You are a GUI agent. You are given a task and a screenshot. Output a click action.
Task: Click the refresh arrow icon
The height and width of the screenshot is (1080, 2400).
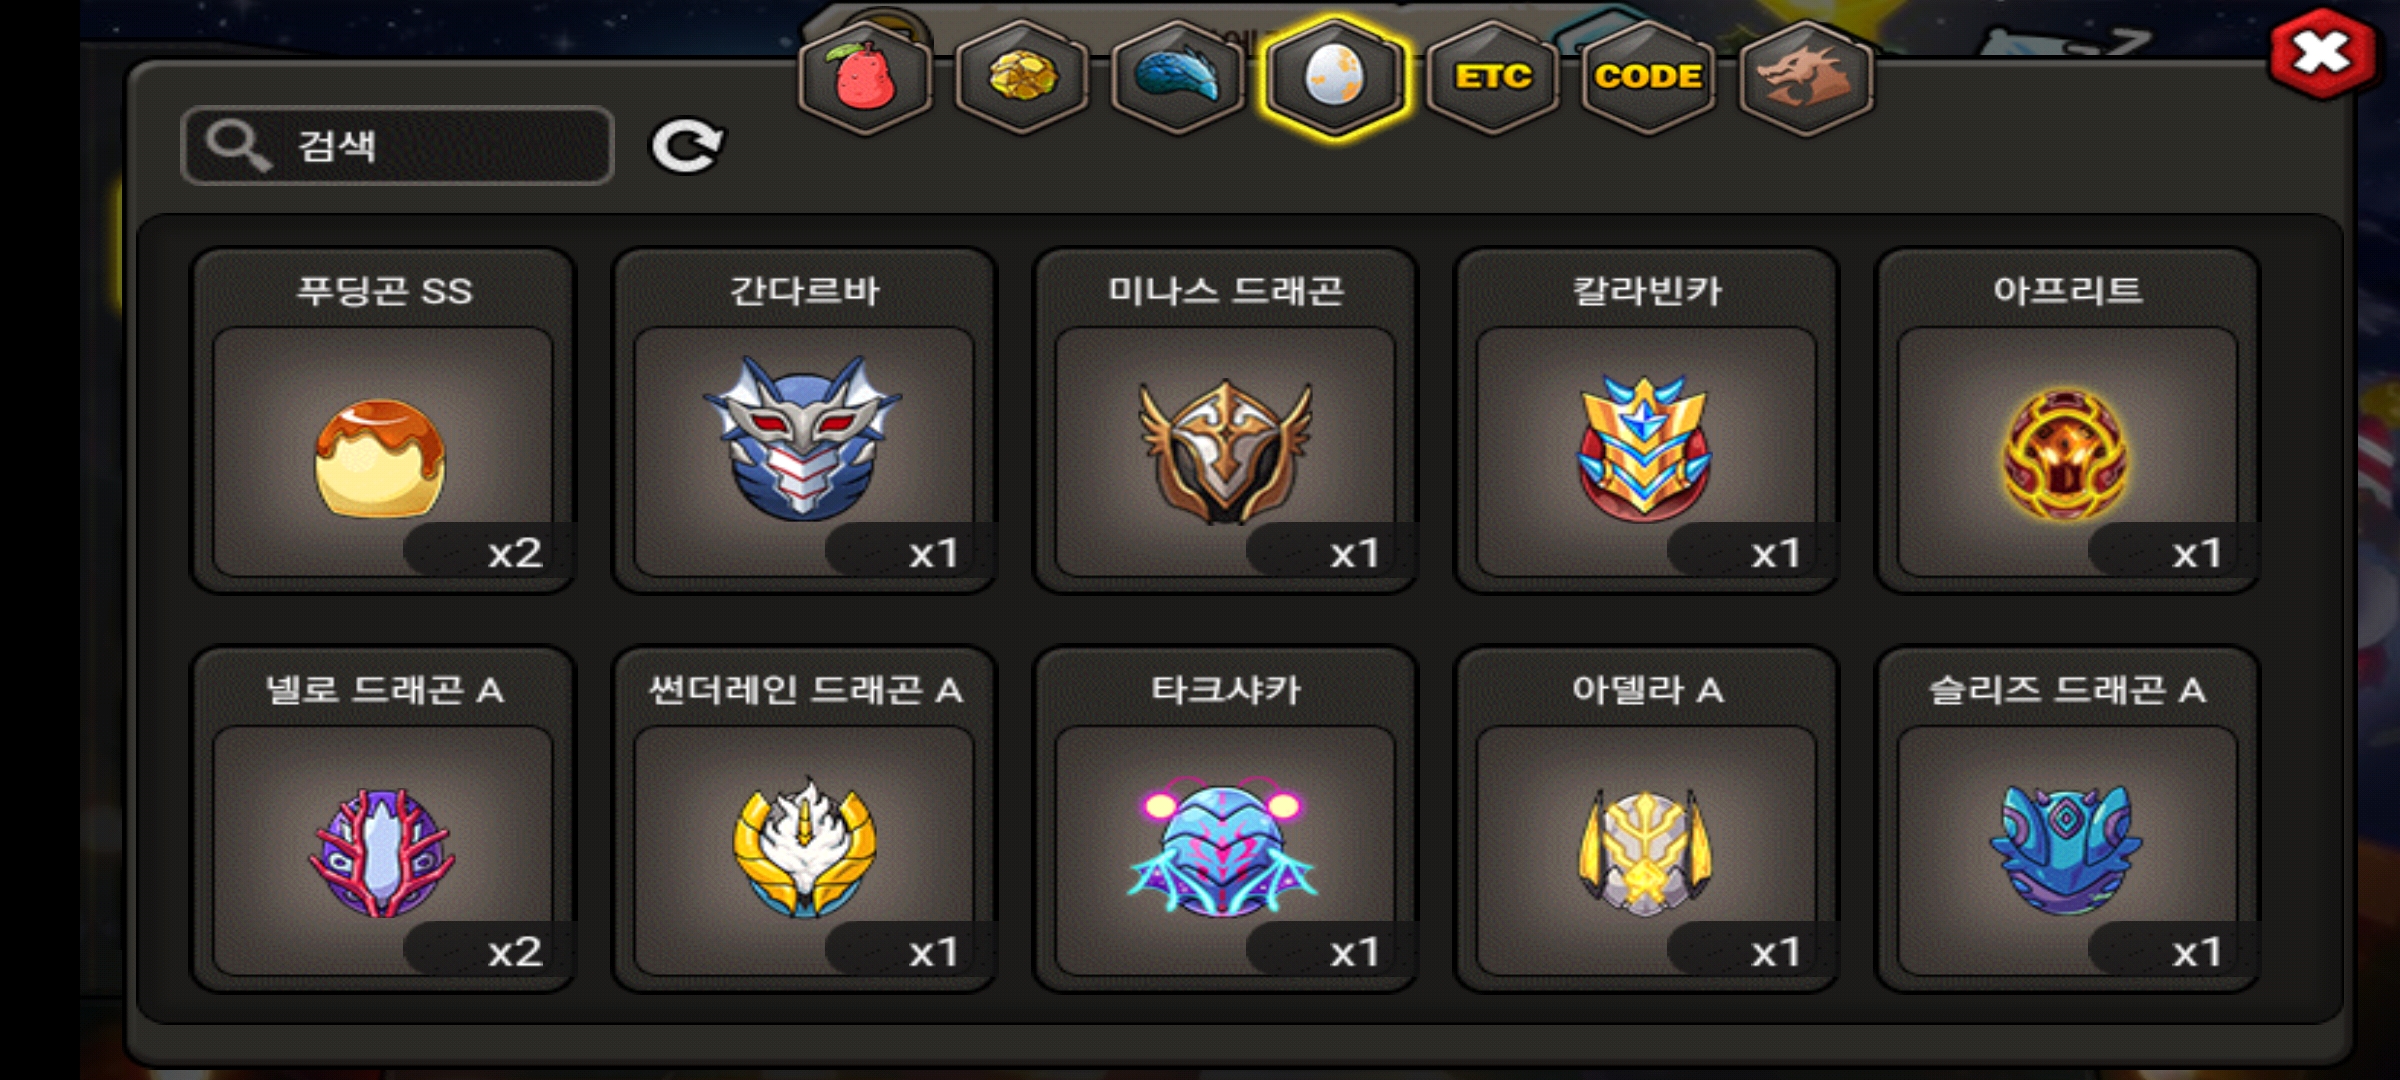tap(687, 147)
